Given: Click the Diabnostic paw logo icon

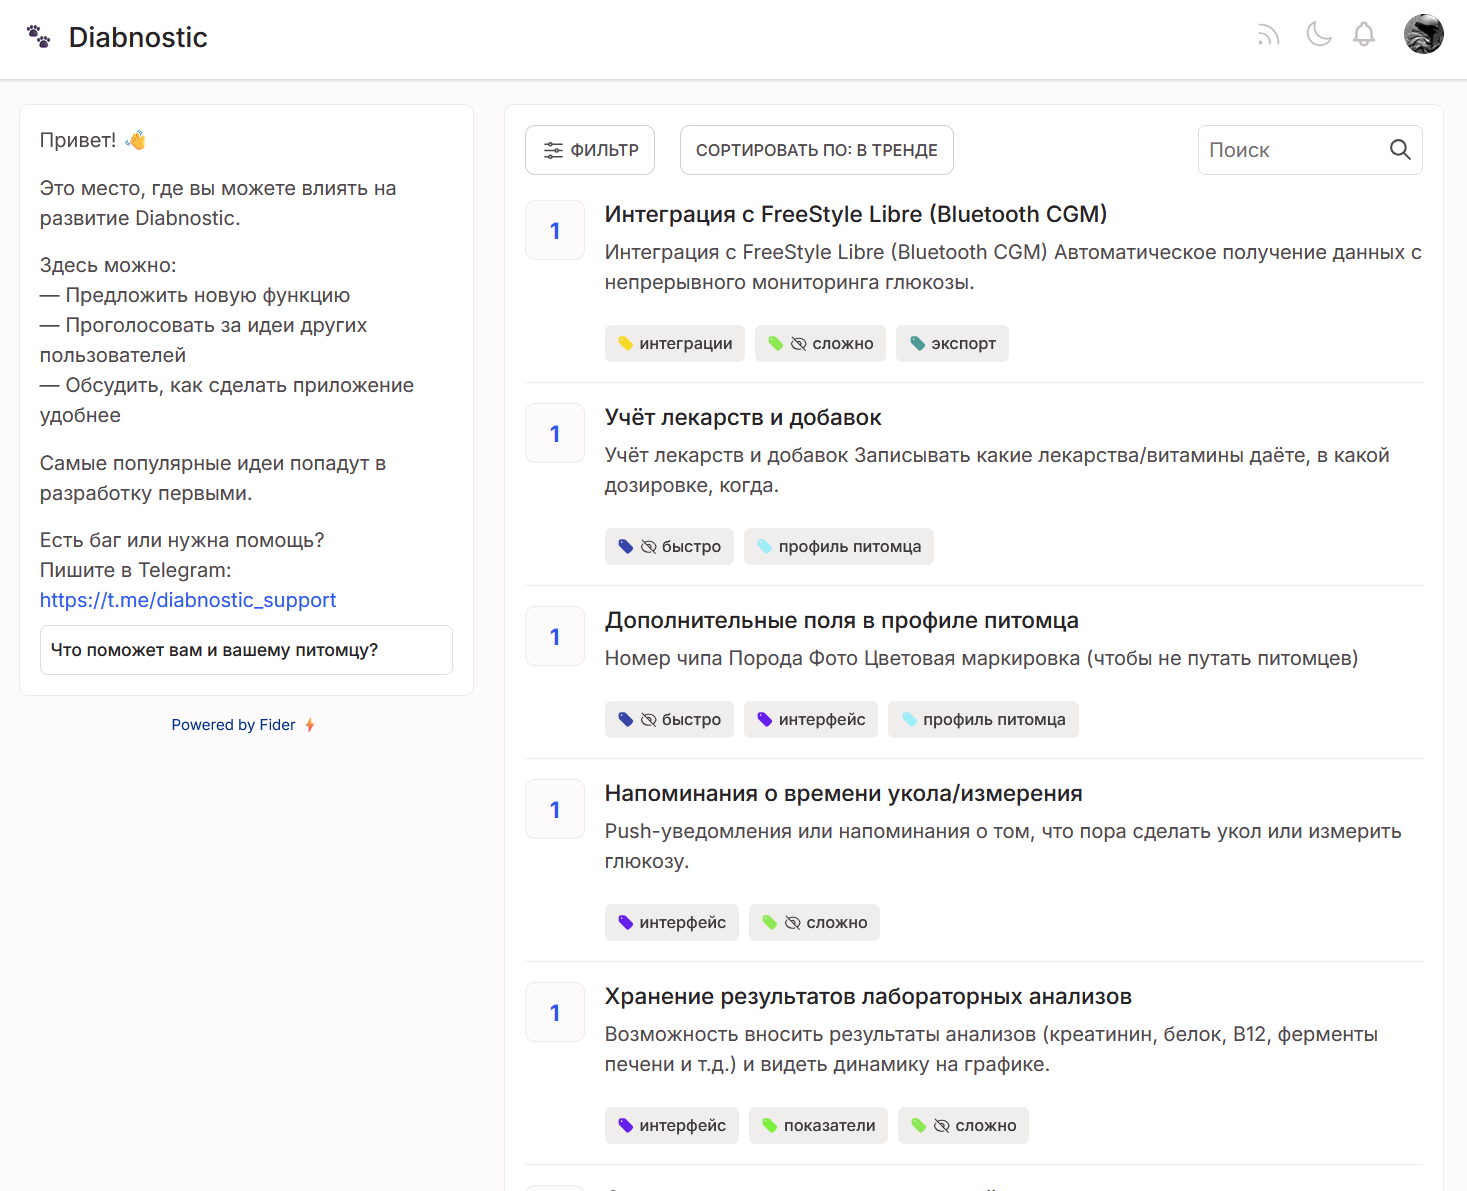Looking at the screenshot, I should (x=38, y=37).
